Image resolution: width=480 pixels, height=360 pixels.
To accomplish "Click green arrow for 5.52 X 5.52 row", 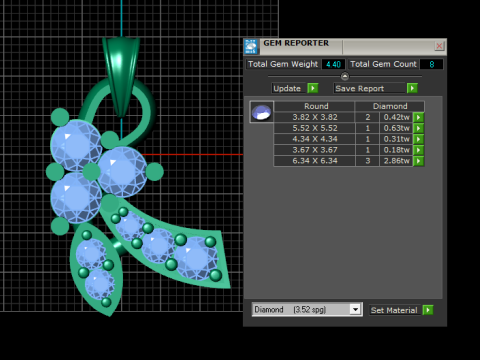I will (x=418, y=128).
